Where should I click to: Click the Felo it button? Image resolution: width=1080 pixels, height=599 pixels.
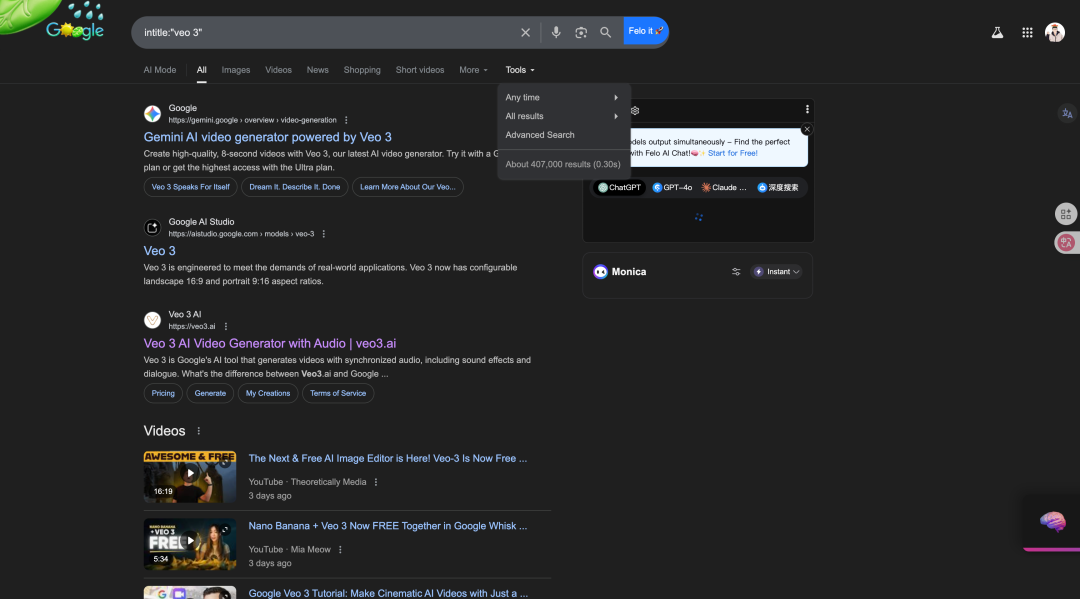coord(645,31)
